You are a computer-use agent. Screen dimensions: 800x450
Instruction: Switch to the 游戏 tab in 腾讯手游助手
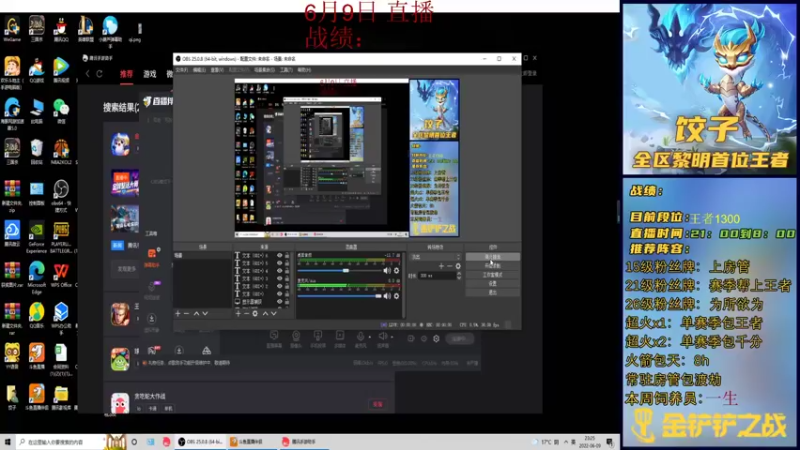pyautogui.click(x=149, y=74)
